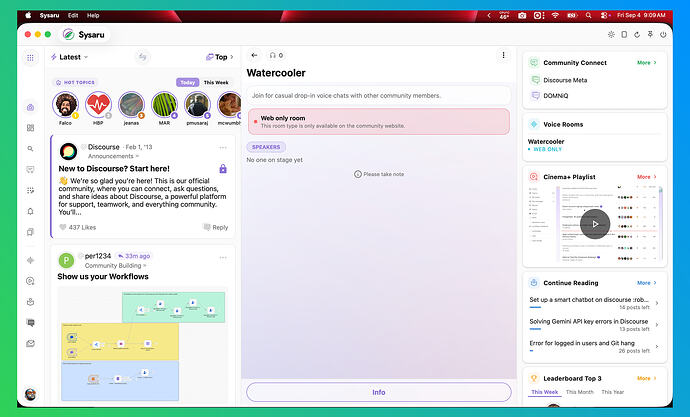Open the grid apps menu icon
Screen dimensions: 690x417
[30, 58]
